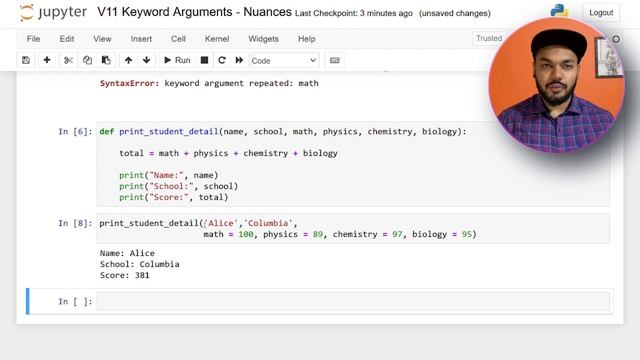This screenshot has height=360, width=640.
Task: Restart kernel and run all cells icon
Action: (x=240, y=60)
